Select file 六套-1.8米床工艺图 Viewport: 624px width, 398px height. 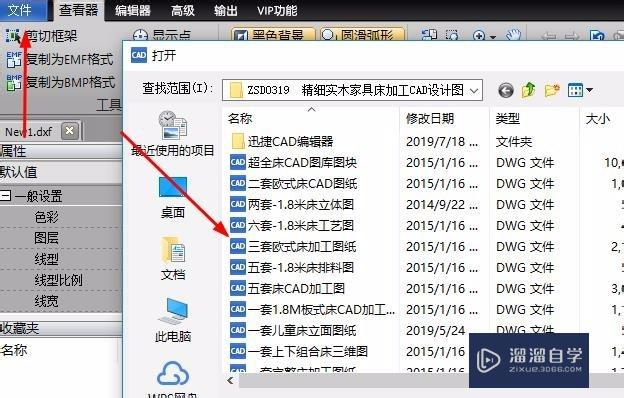click(x=292, y=226)
